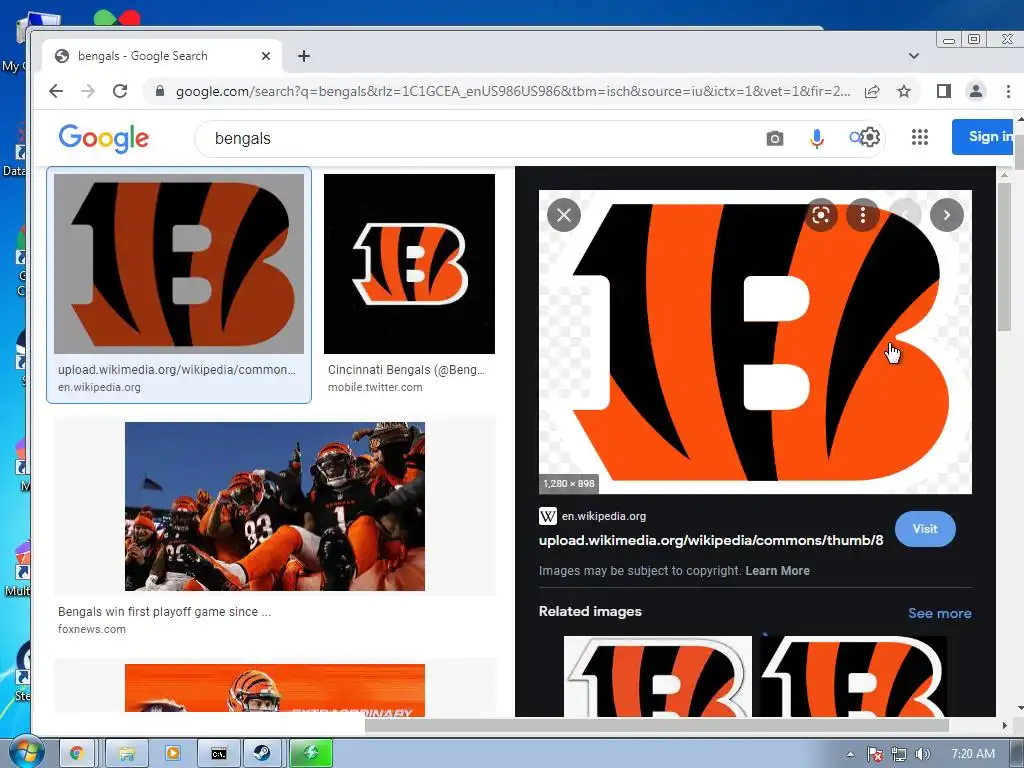Open the media player taskbar icon
Image resolution: width=1024 pixels, height=768 pixels.
172,753
